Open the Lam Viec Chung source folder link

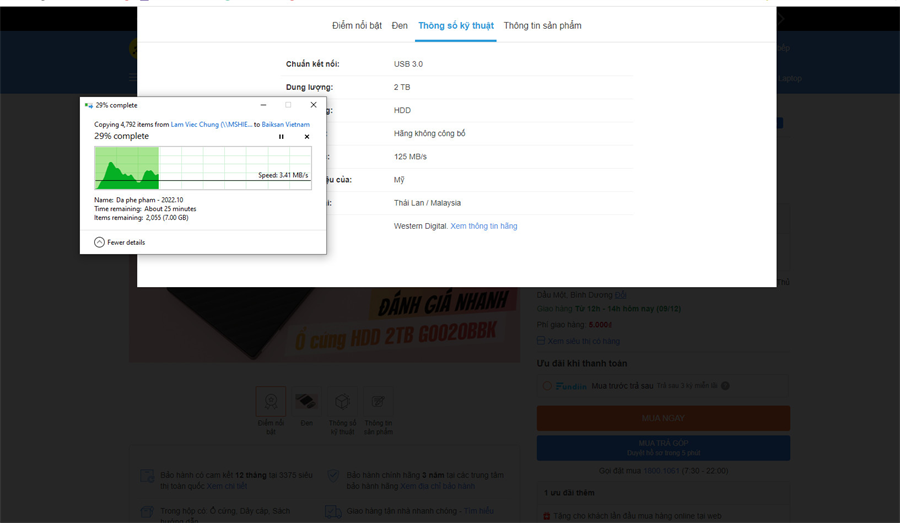[211, 125]
